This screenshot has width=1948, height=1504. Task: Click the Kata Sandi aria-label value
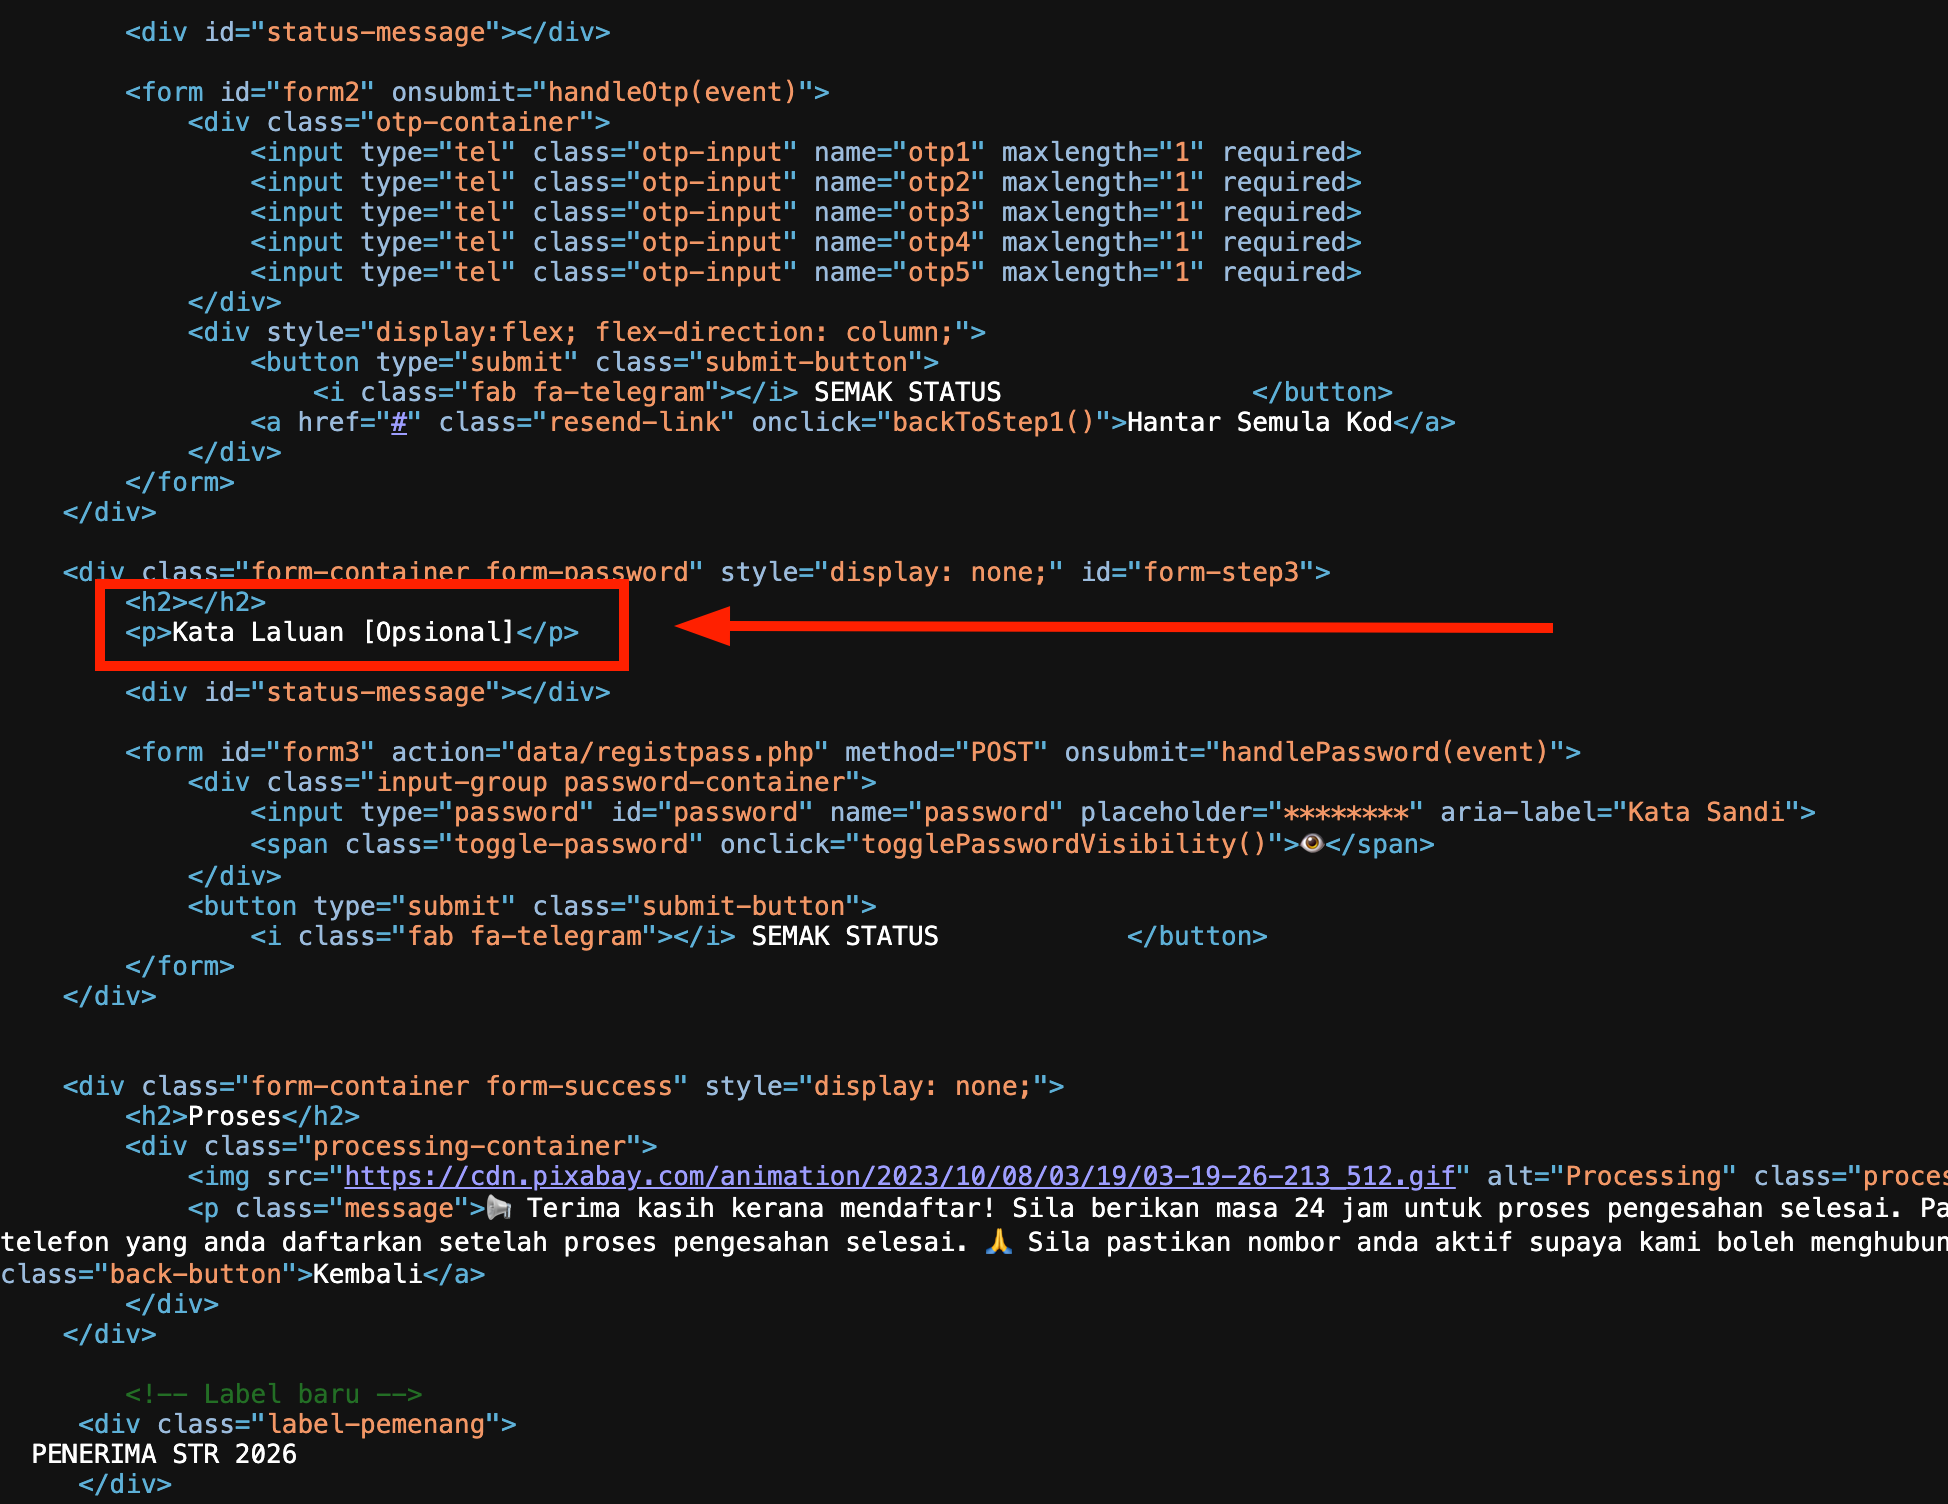pyautogui.click(x=1705, y=812)
